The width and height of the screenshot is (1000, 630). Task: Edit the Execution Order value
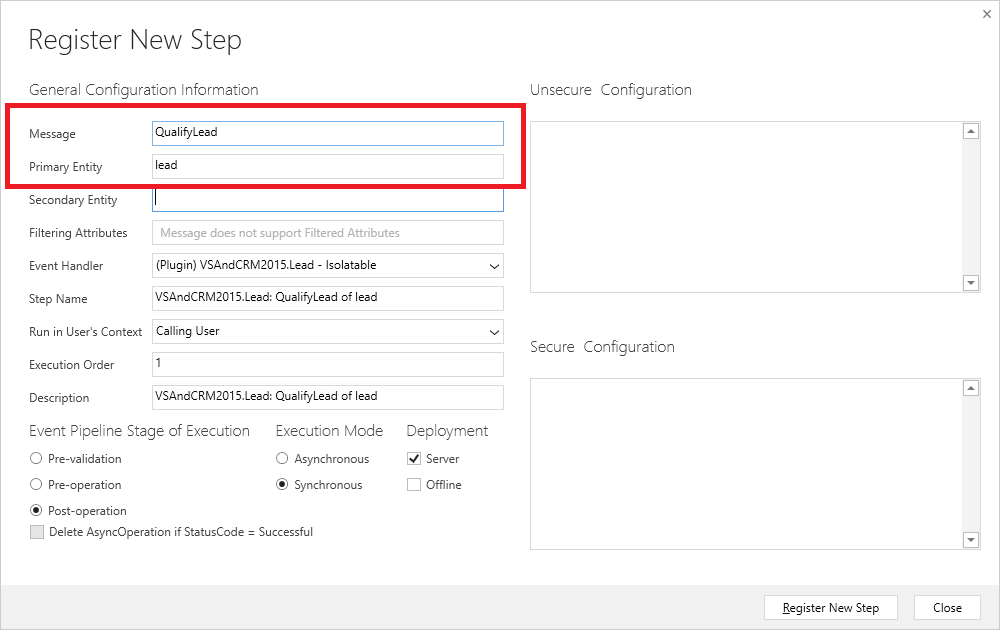point(327,364)
